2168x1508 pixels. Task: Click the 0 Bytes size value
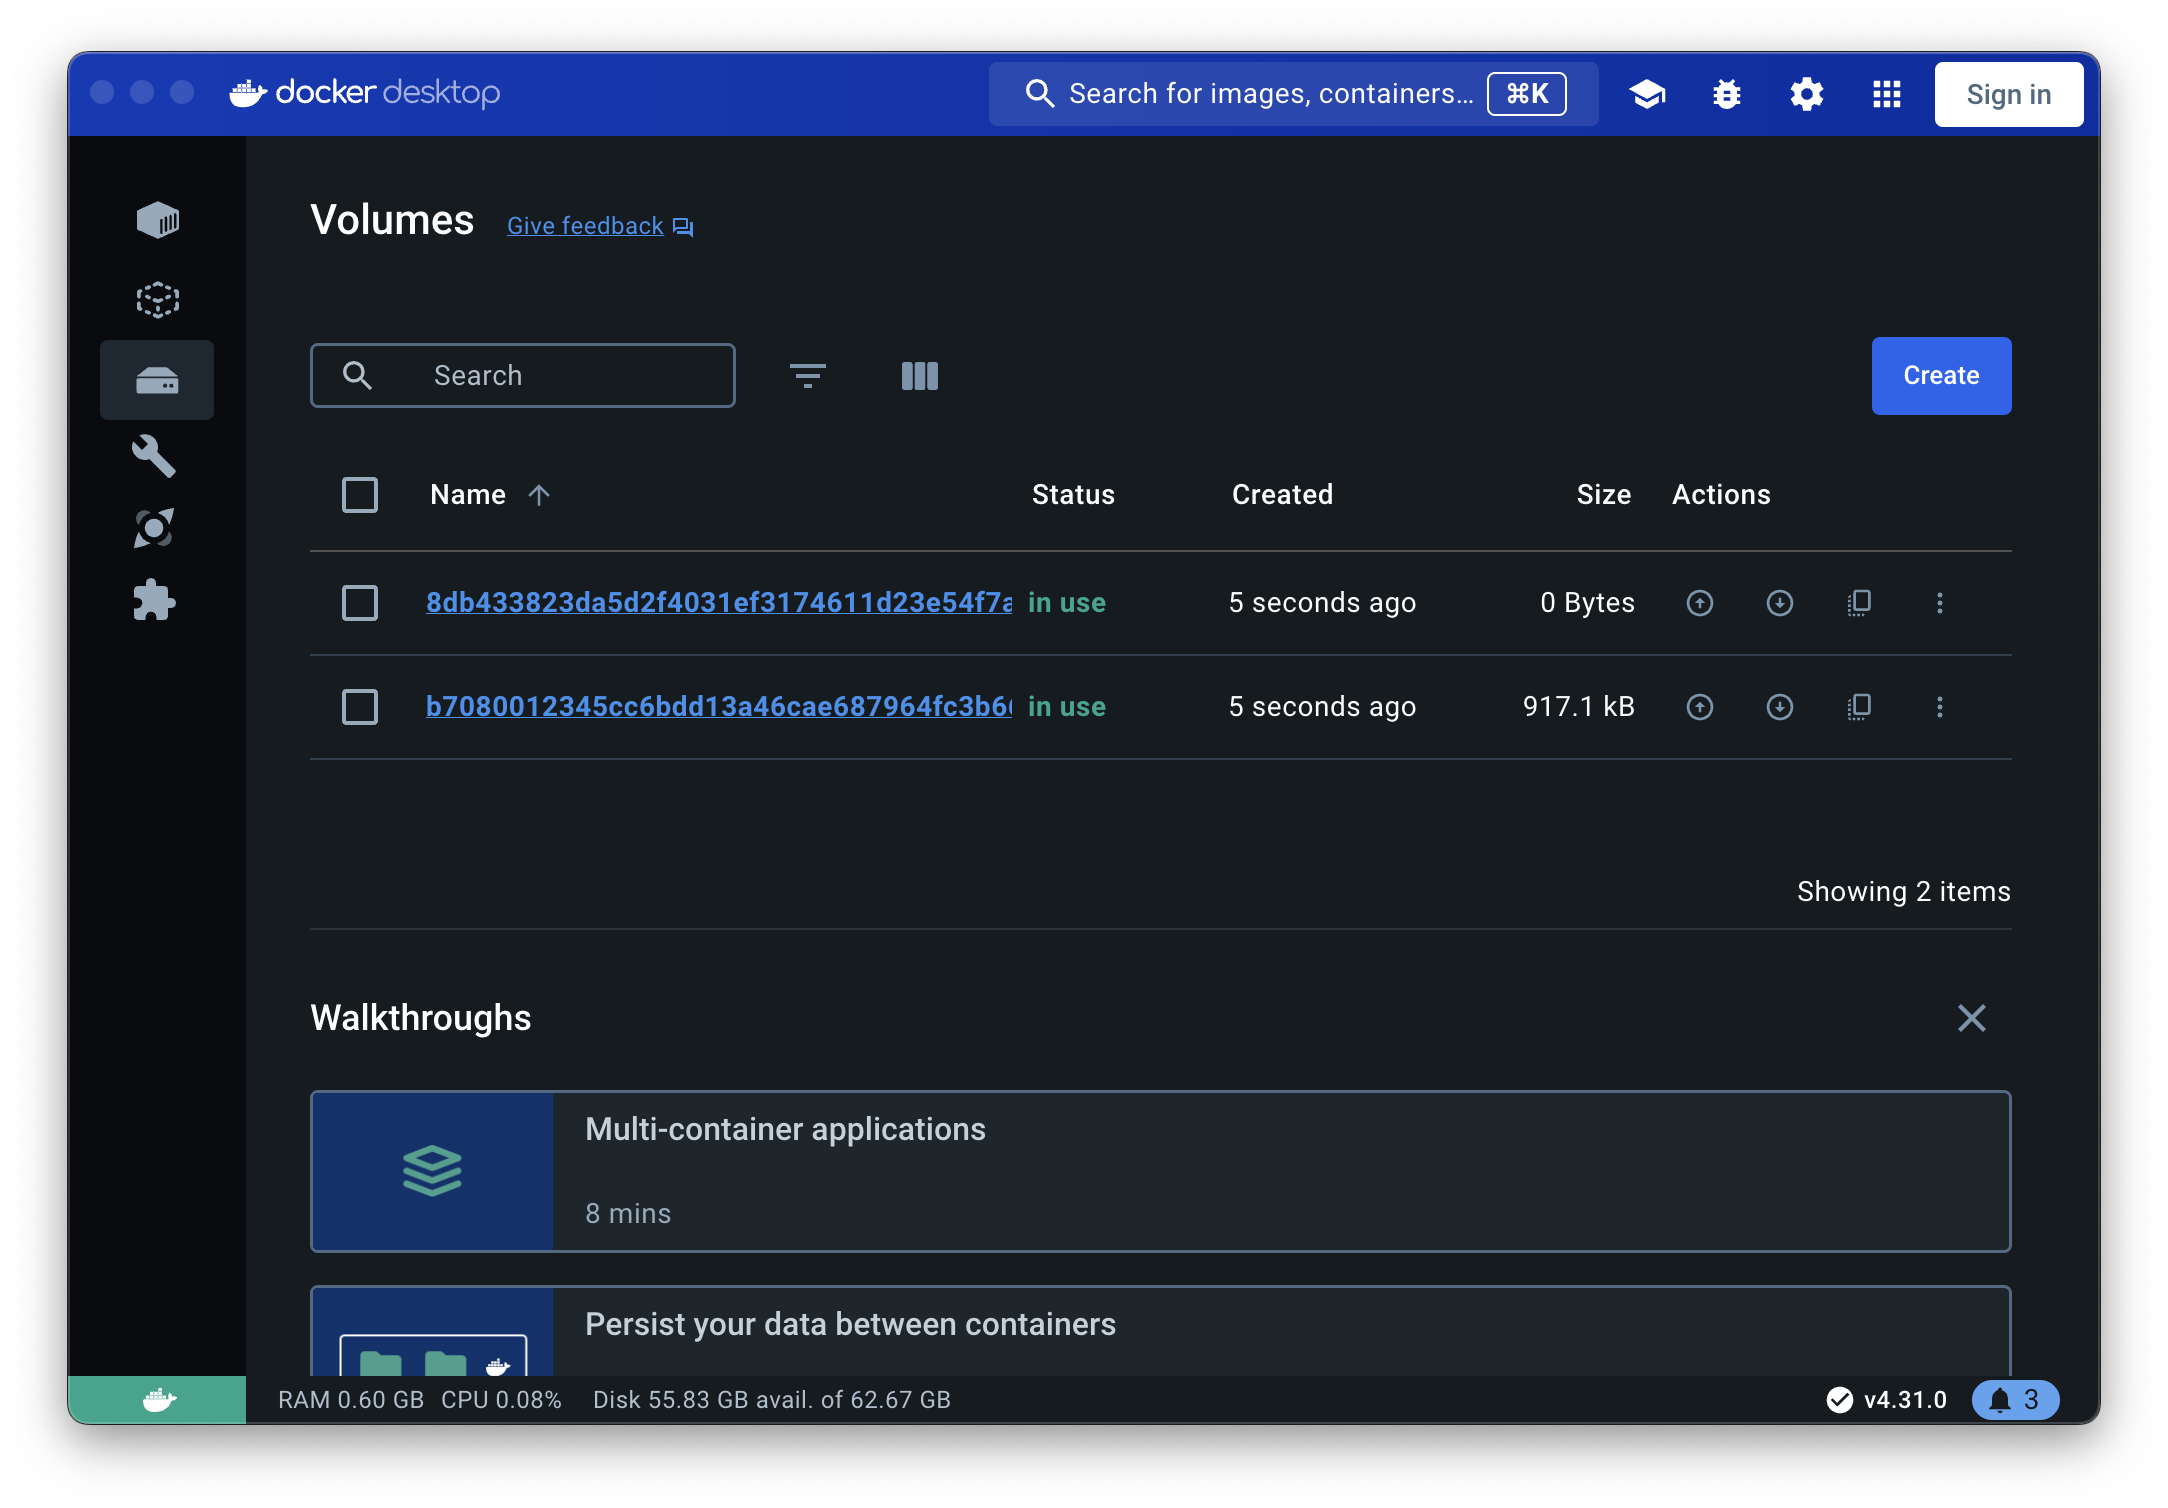1588,603
